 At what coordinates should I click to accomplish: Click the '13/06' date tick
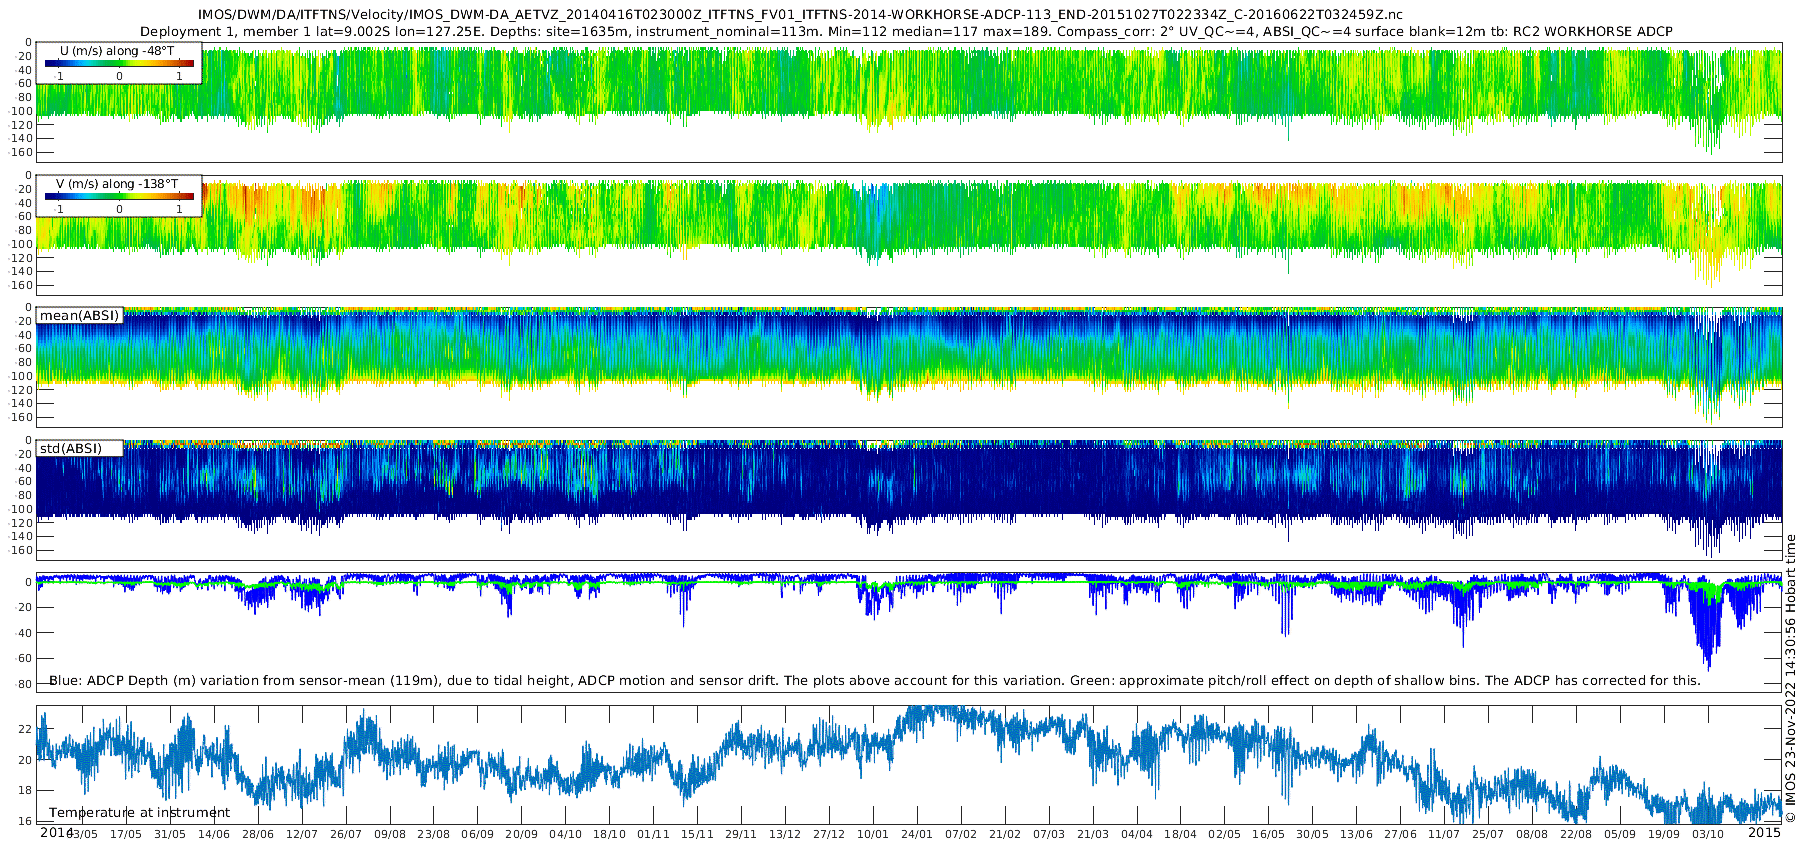(x=1358, y=835)
